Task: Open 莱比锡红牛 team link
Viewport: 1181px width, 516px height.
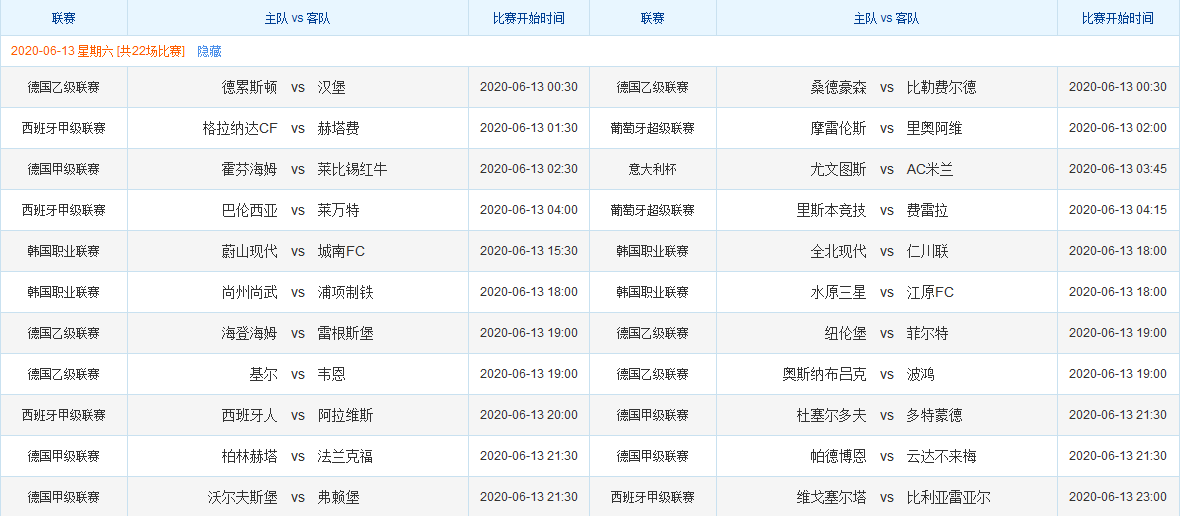Action: [352, 169]
